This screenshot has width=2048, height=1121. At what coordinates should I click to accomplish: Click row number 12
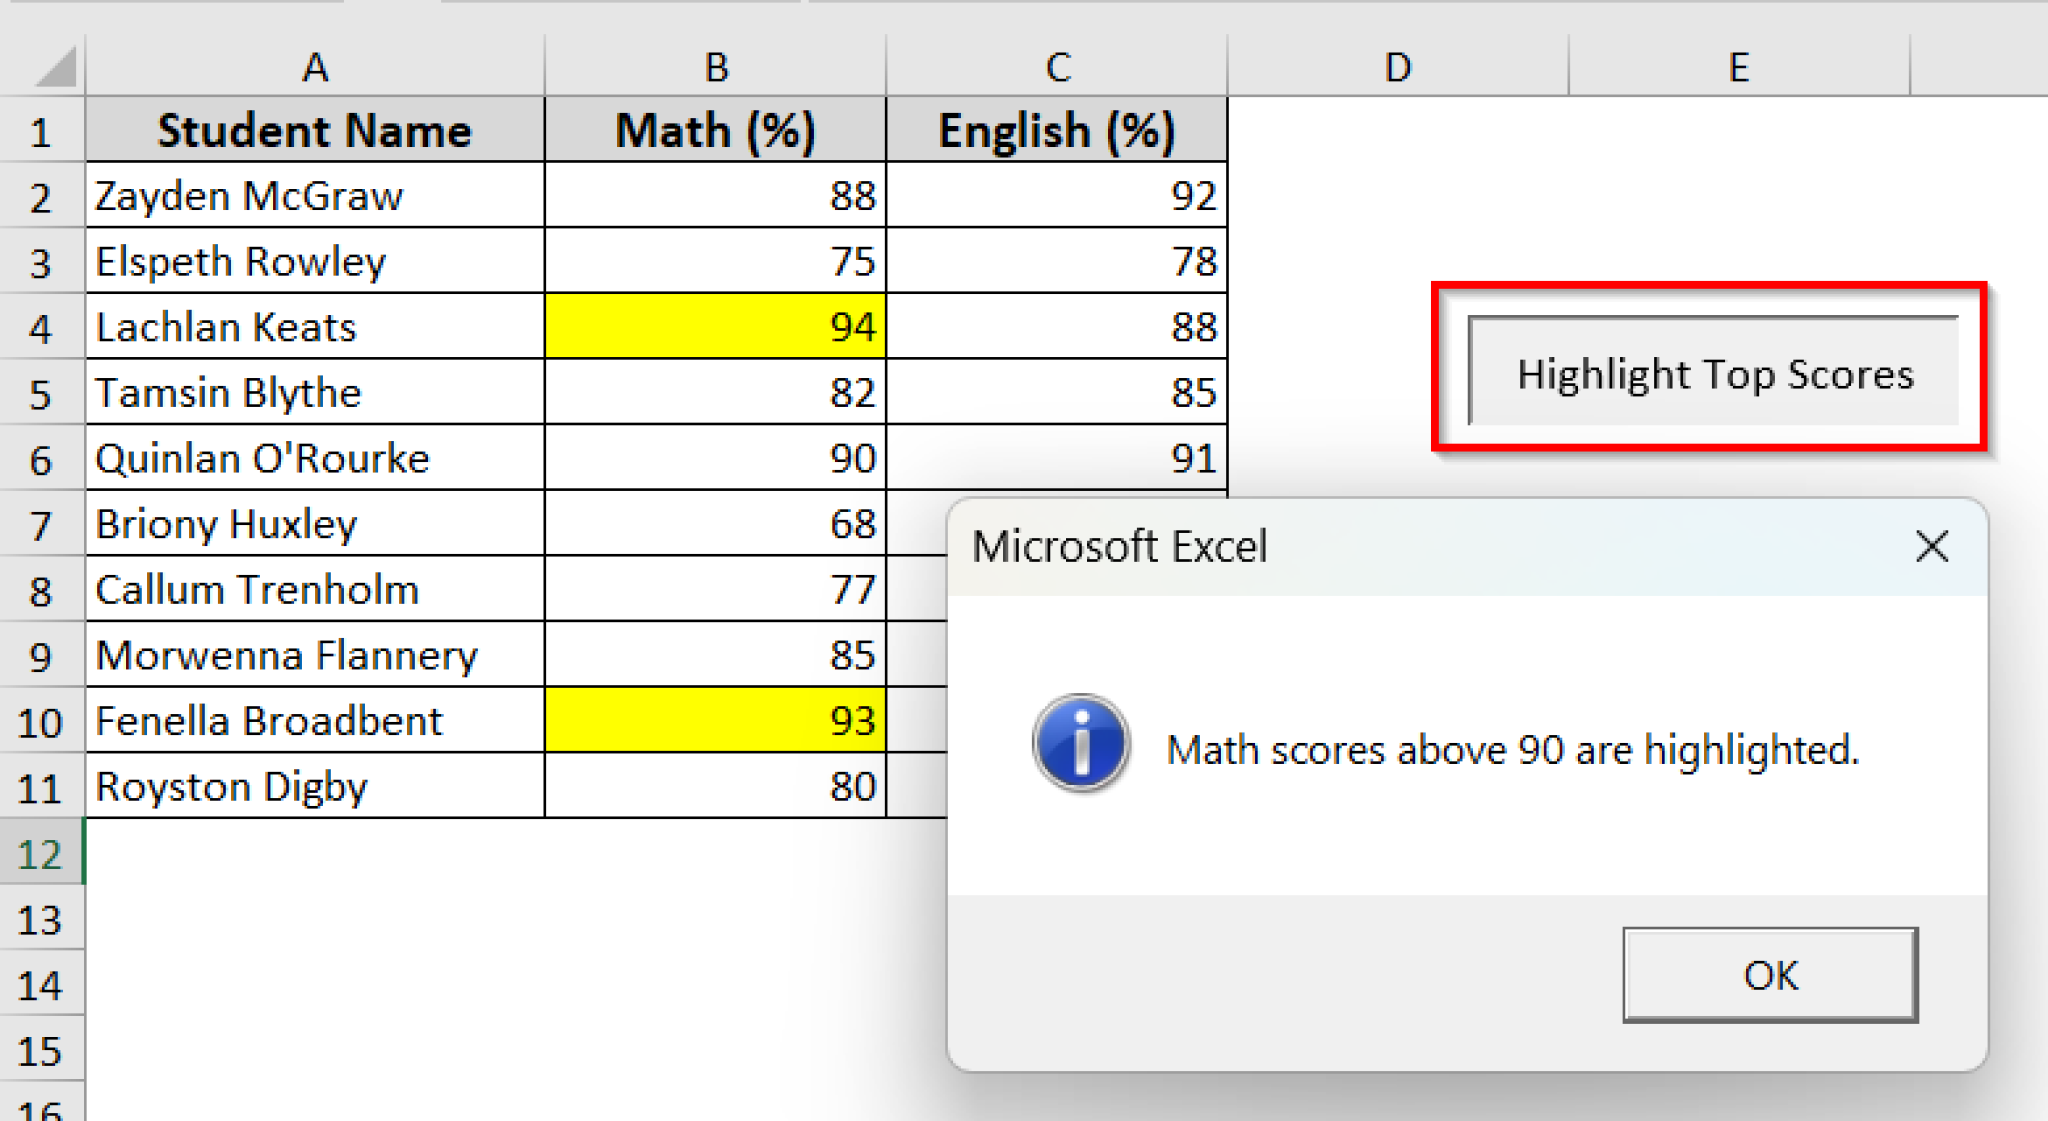click(x=42, y=853)
